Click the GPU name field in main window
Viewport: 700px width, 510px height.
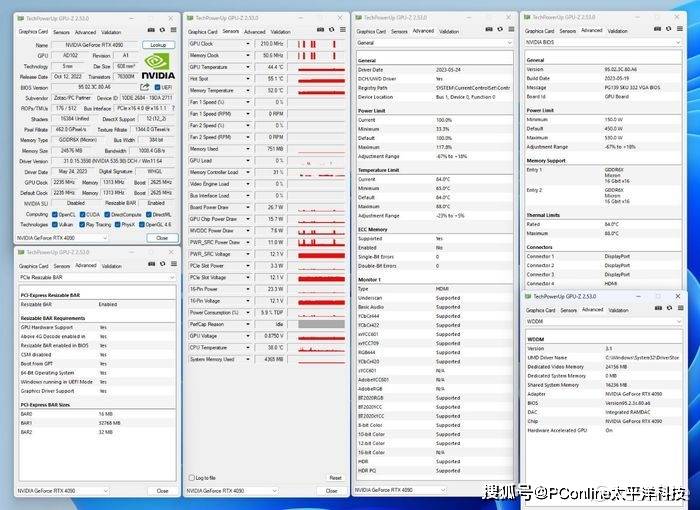click(x=95, y=45)
